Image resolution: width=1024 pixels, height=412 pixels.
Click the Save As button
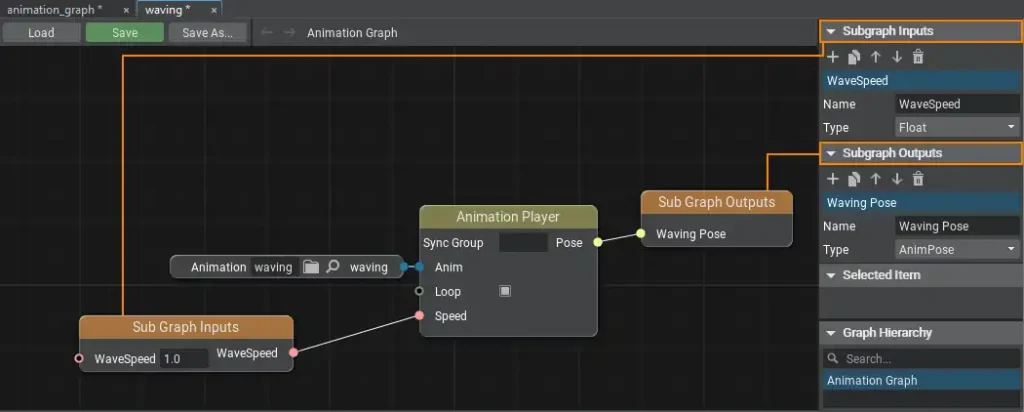[207, 32]
